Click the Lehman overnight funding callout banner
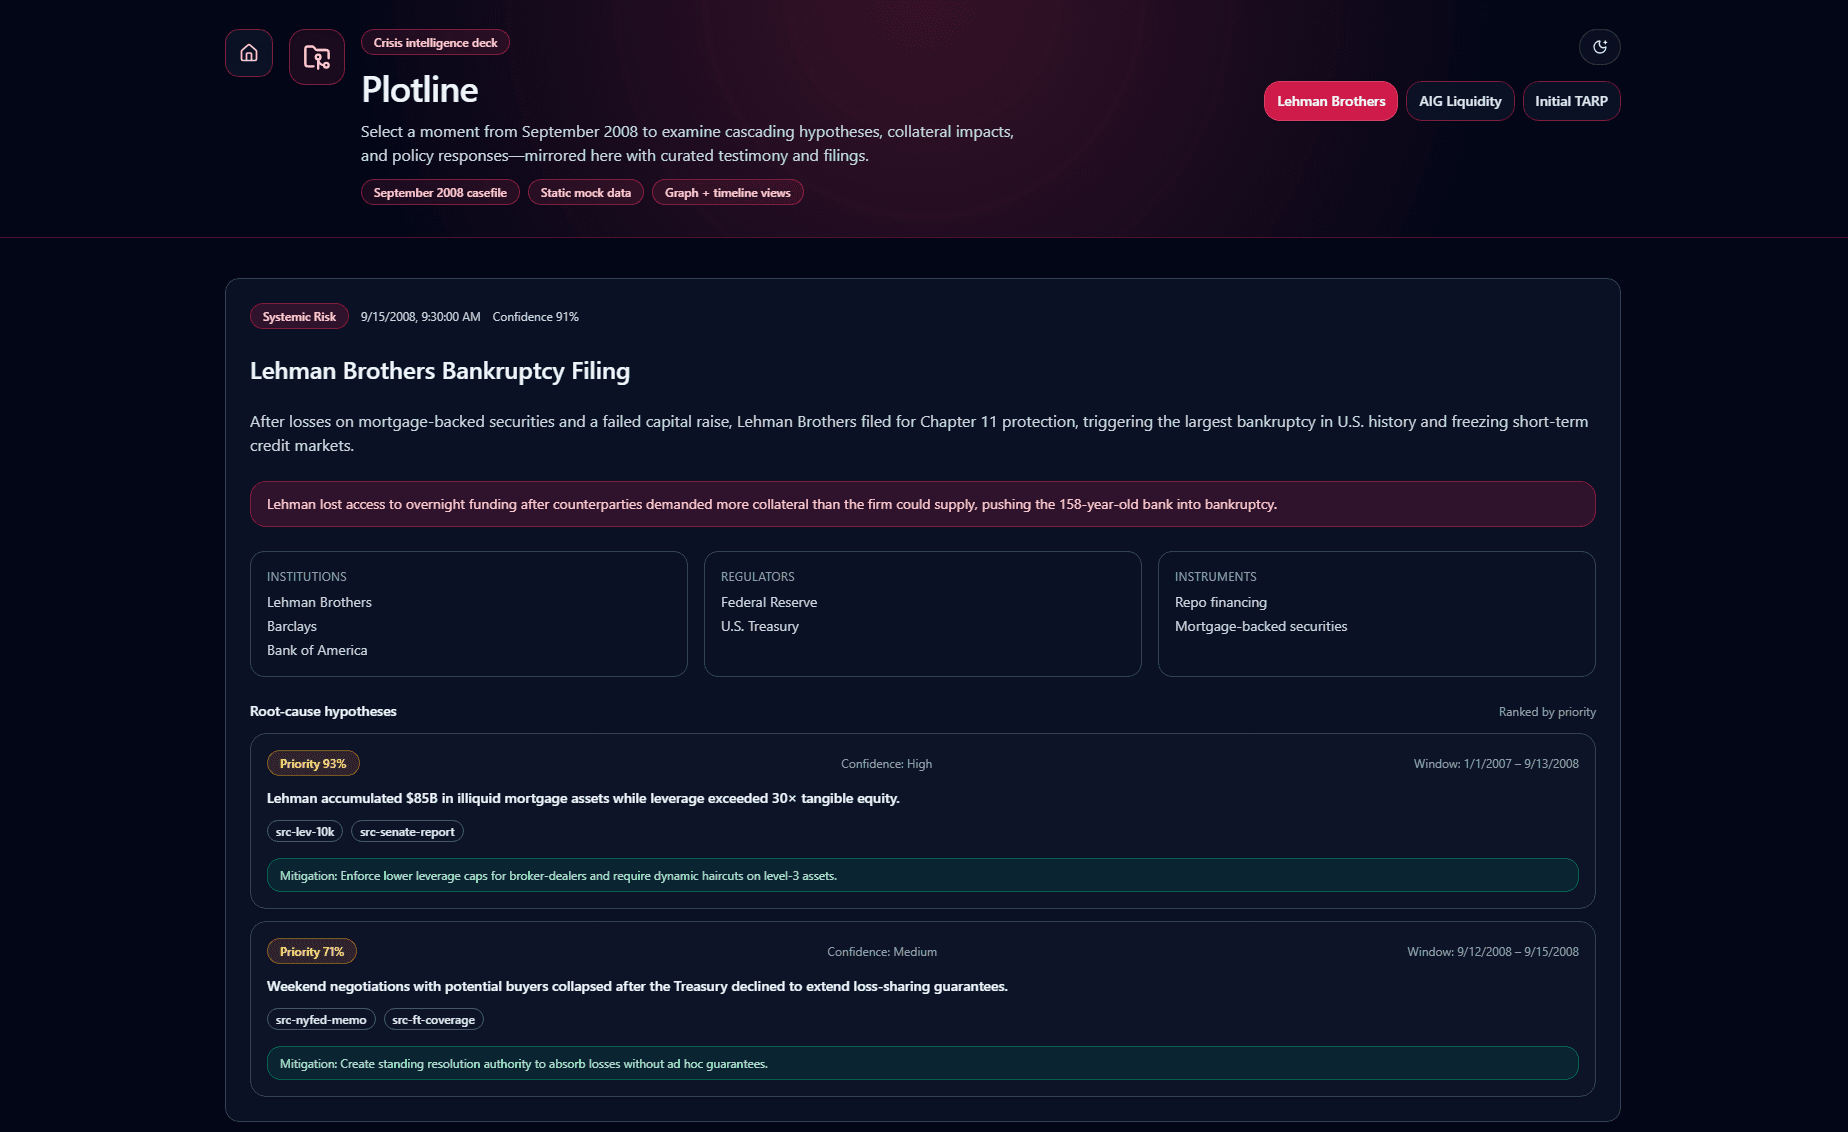1848x1132 pixels. coord(922,504)
